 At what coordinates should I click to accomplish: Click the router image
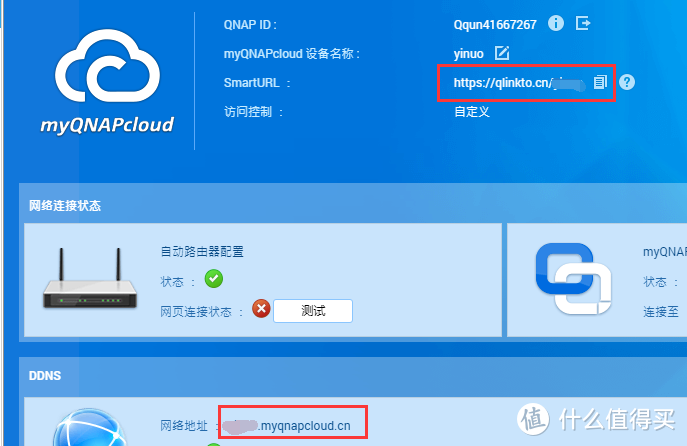[x=90, y=278]
